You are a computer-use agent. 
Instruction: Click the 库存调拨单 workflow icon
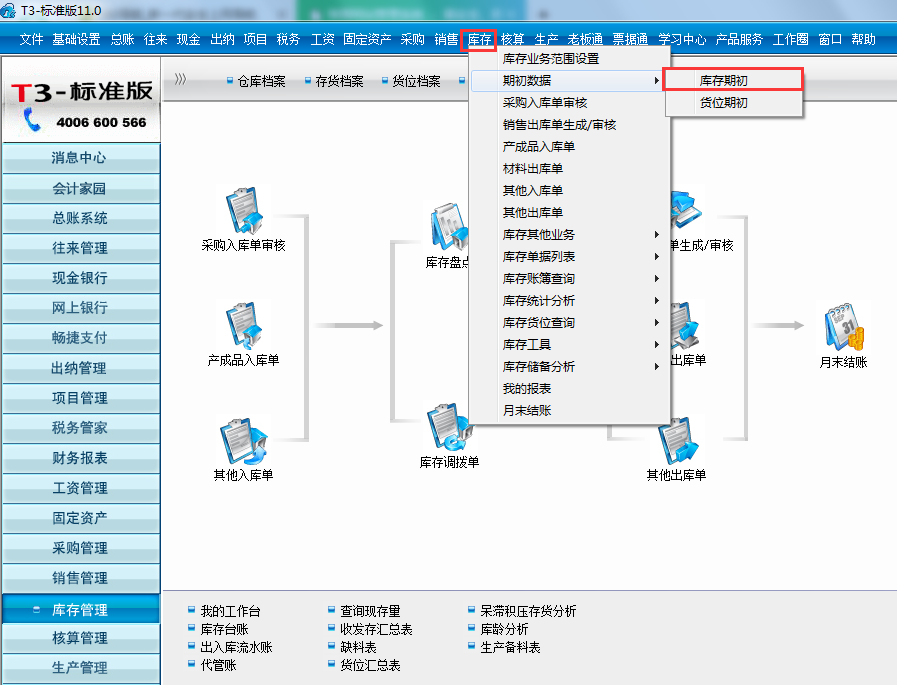(448, 435)
